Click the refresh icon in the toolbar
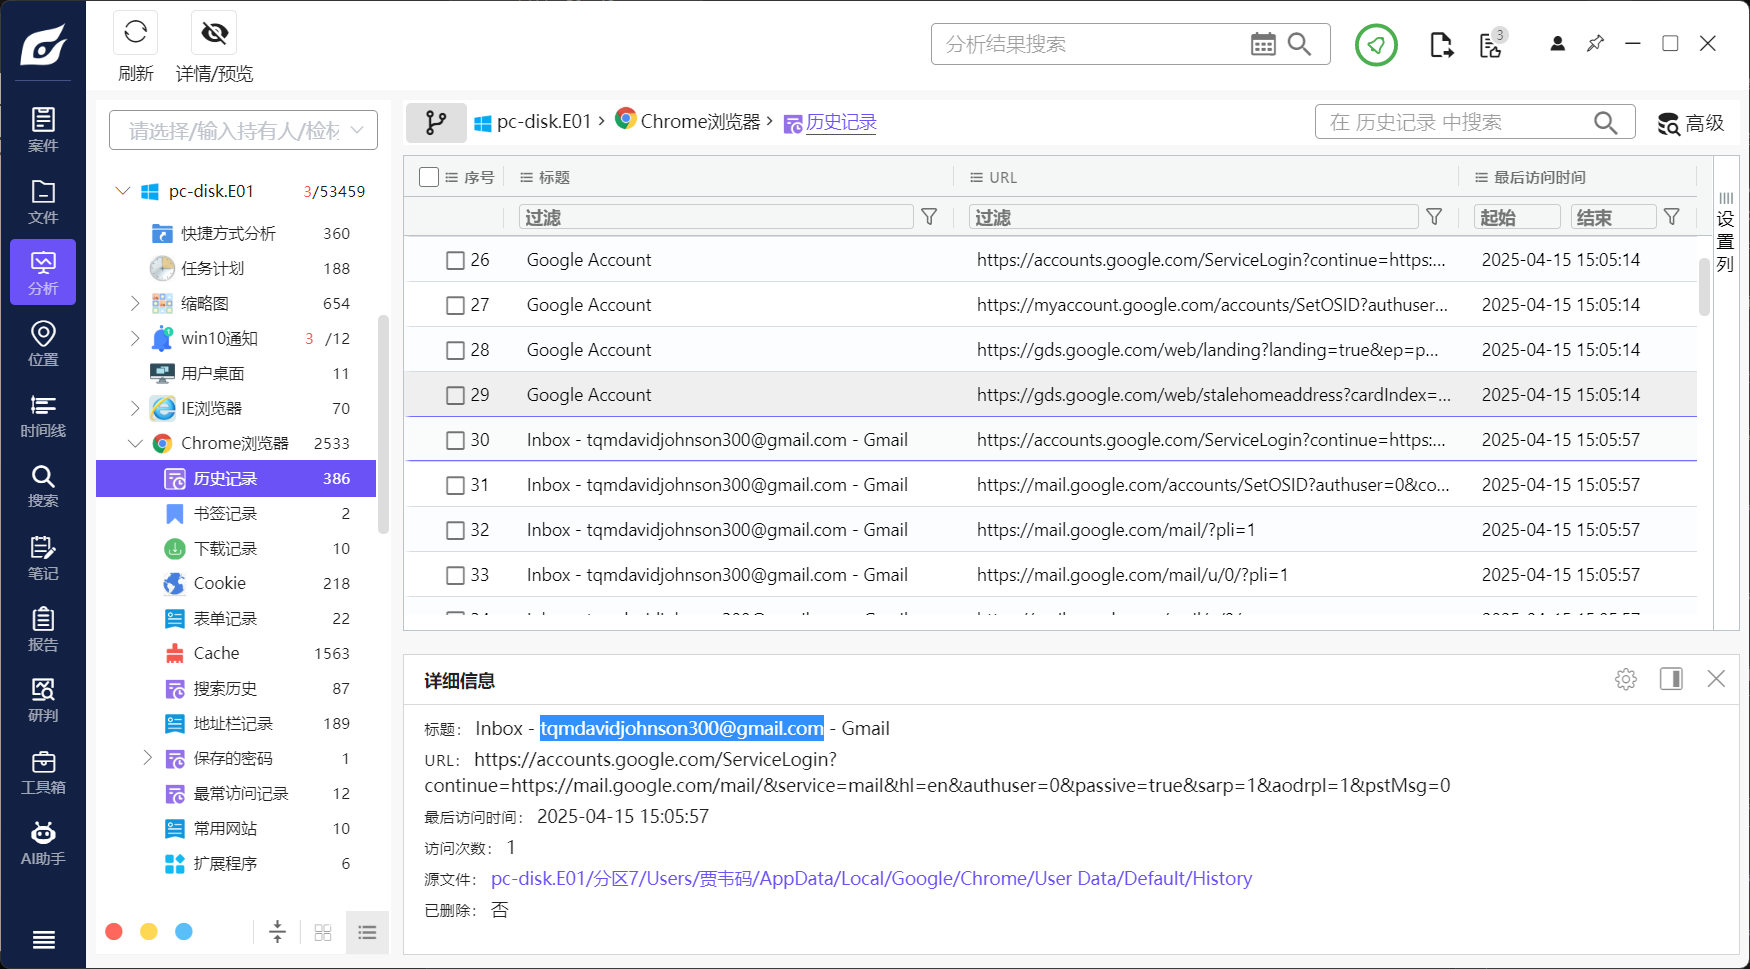The width and height of the screenshot is (1750, 969). tap(135, 33)
